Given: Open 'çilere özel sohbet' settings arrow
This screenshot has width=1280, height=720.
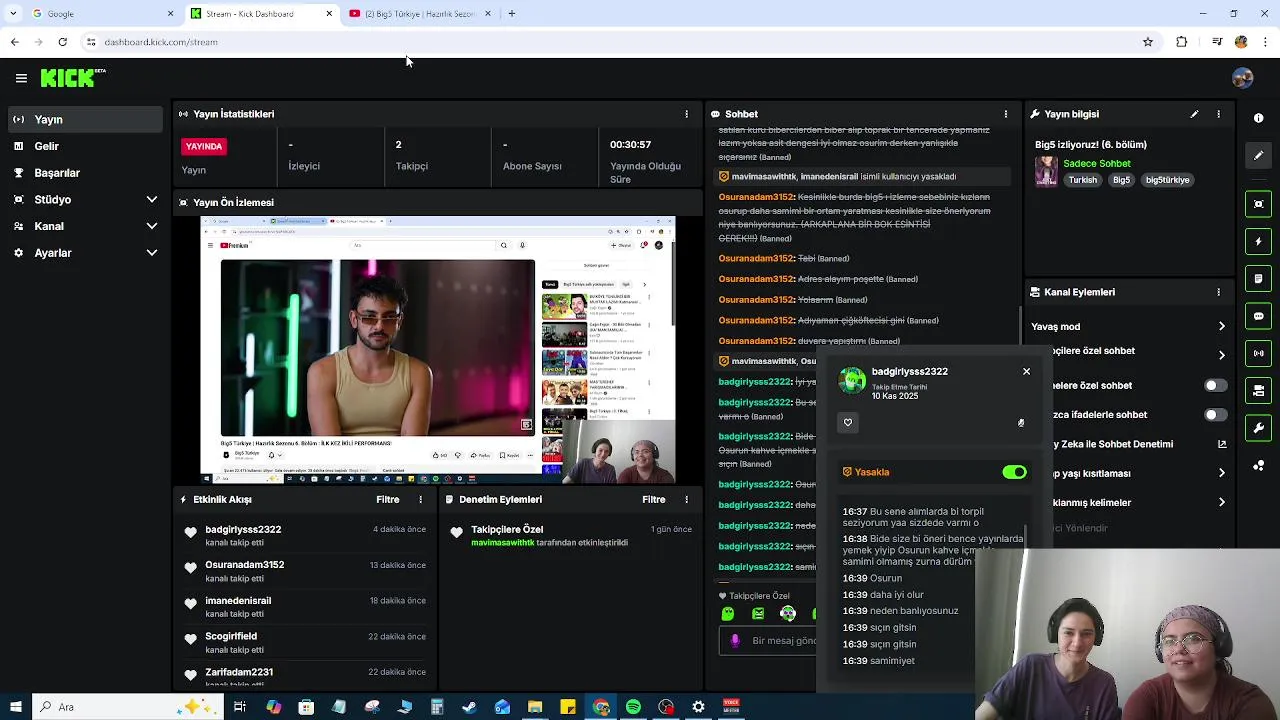Looking at the screenshot, I should click(1222, 355).
